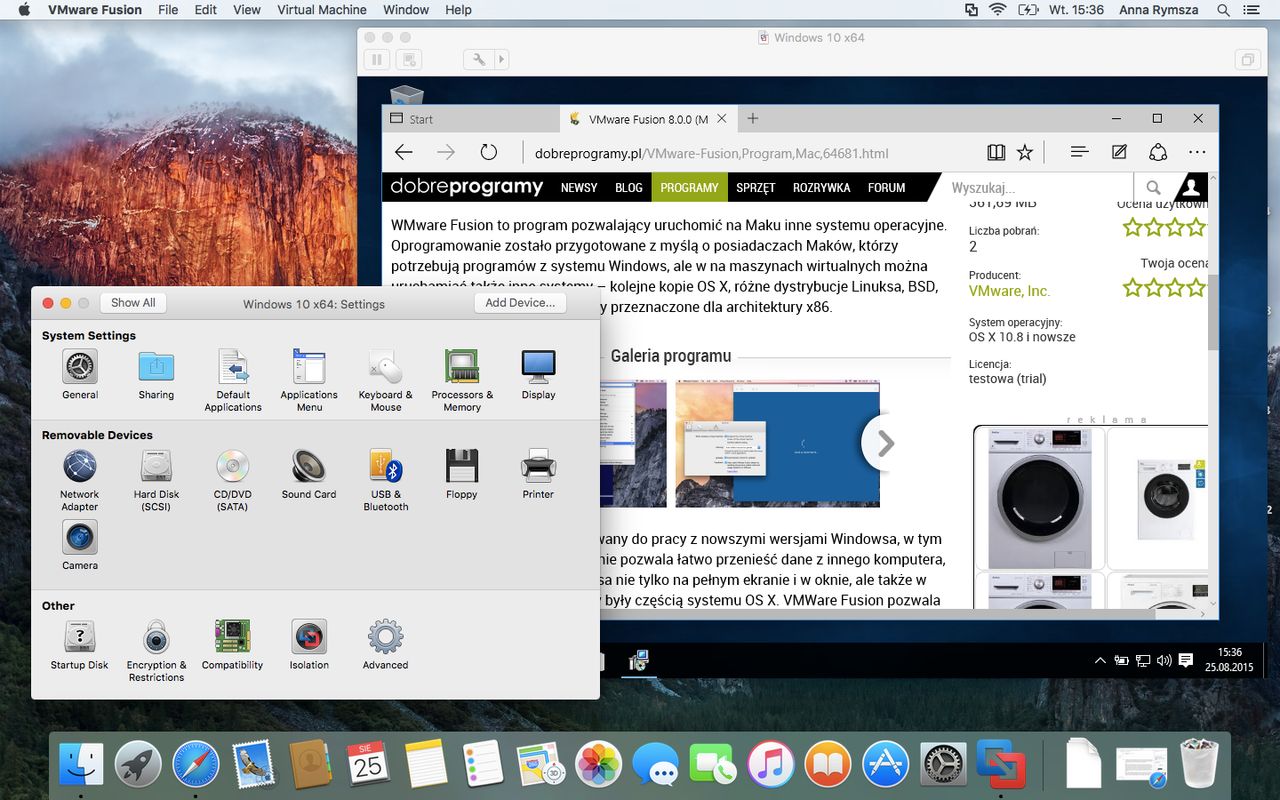This screenshot has height=800, width=1280.
Task: Click user profile icon on site
Action: (1189, 187)
